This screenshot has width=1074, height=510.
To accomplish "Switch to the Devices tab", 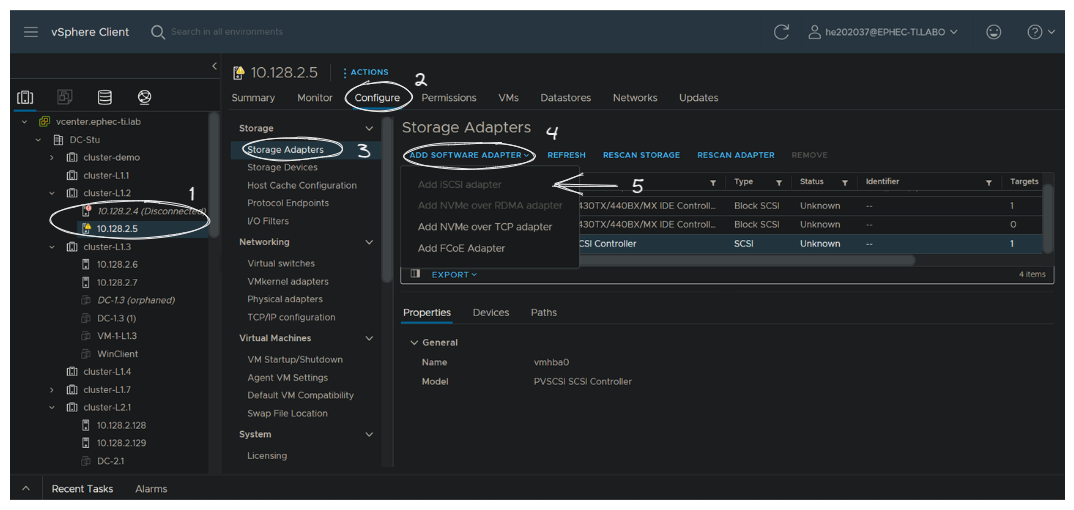I will tap(491, 312).
